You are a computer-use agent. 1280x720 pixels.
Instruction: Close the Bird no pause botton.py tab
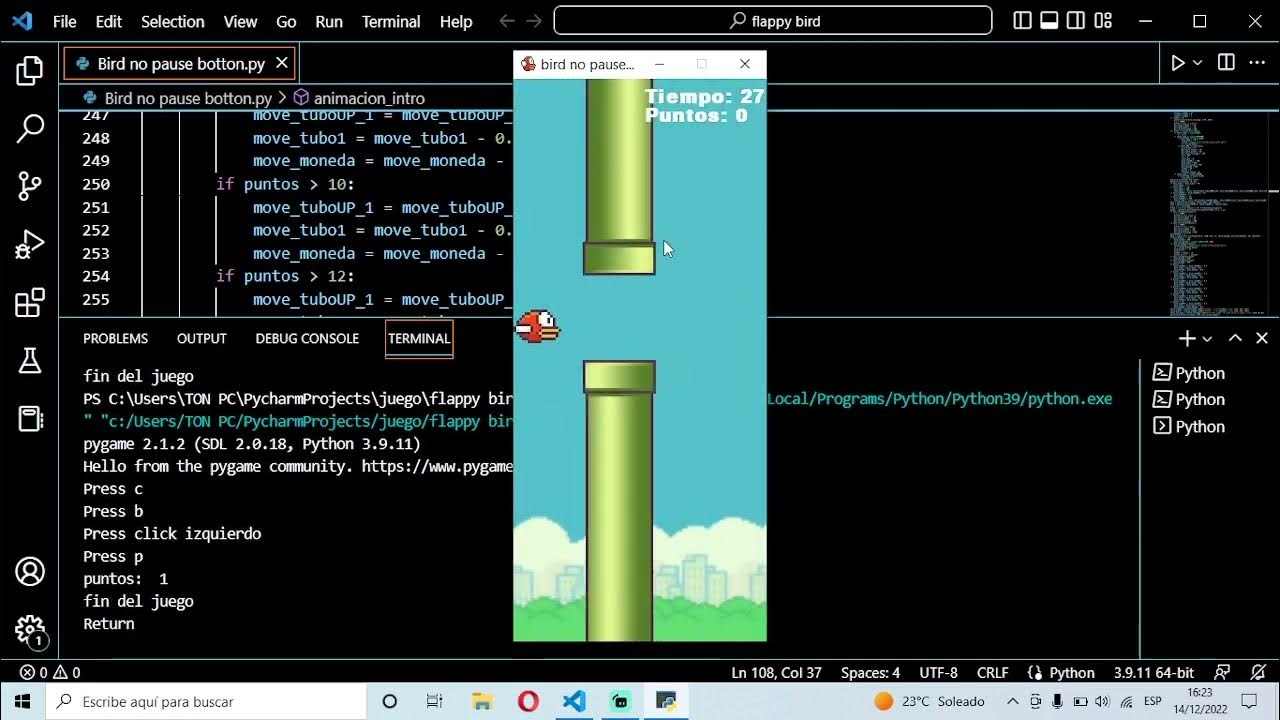click(282, 63)
